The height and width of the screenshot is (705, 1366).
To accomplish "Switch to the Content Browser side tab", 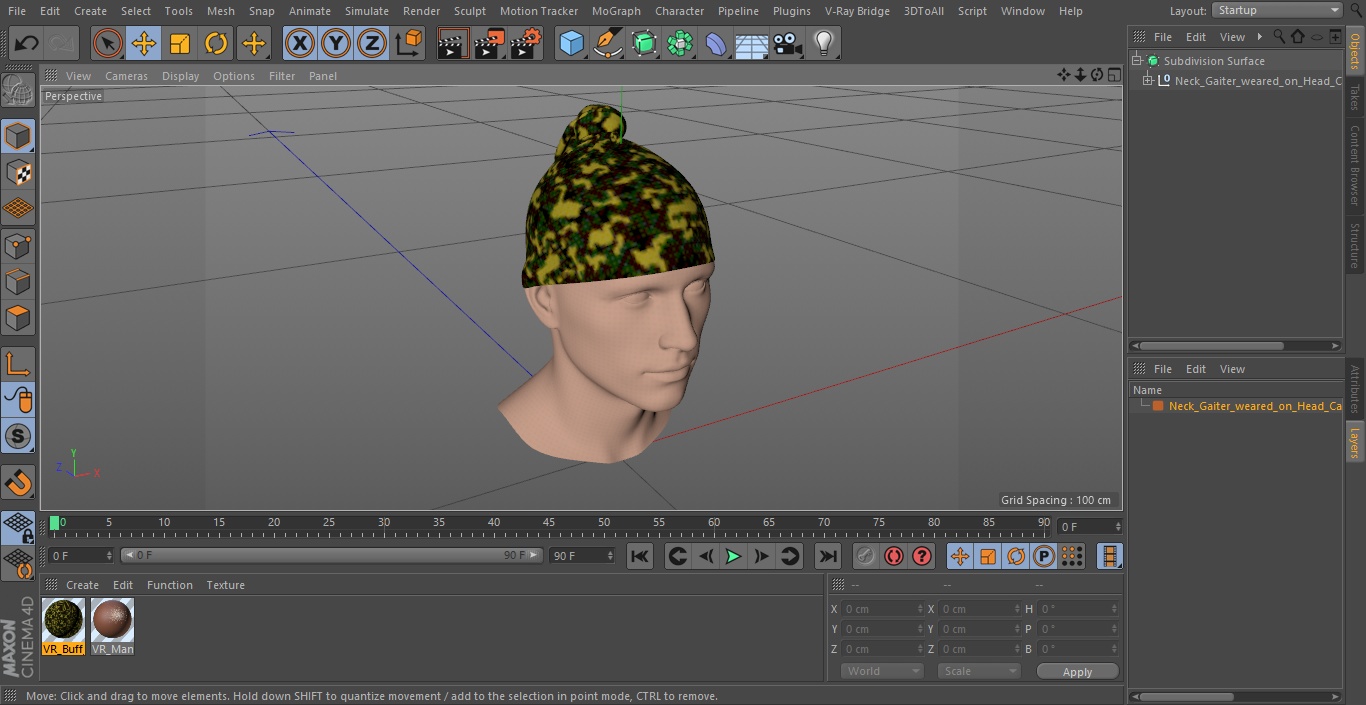I will click(1354, 165).
